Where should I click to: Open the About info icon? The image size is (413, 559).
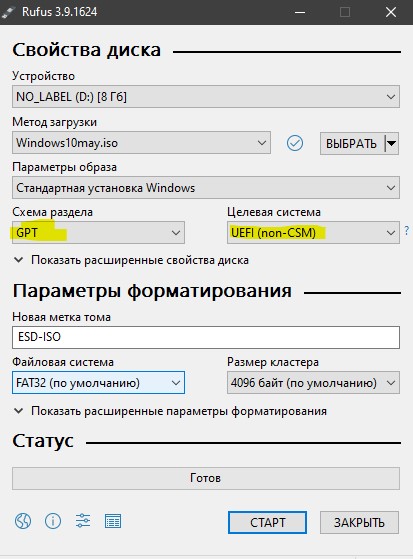point(53,521)
